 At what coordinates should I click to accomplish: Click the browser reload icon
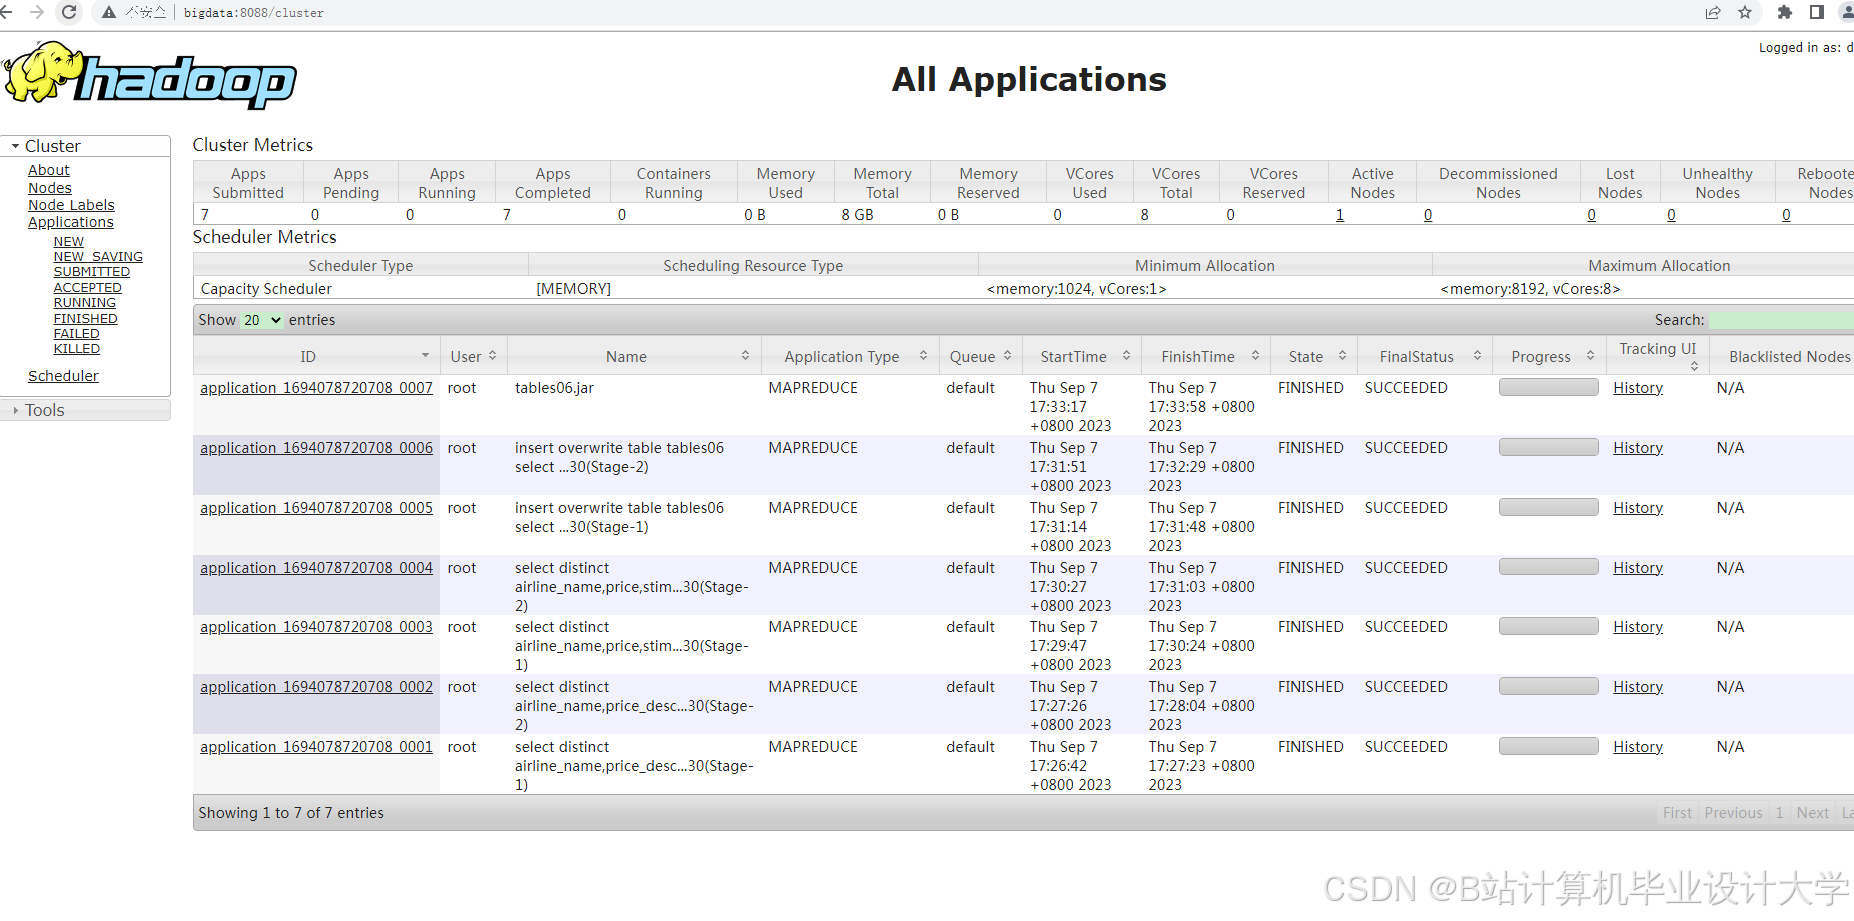pos(69,12)
